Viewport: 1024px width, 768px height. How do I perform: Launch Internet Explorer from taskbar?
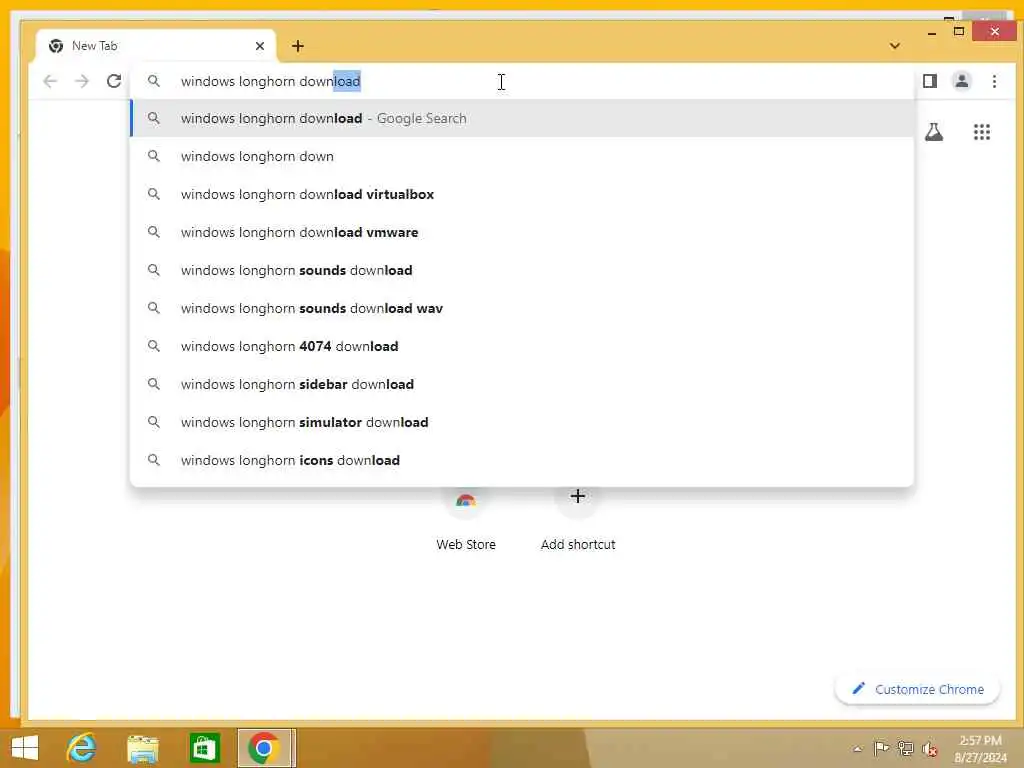82,748
